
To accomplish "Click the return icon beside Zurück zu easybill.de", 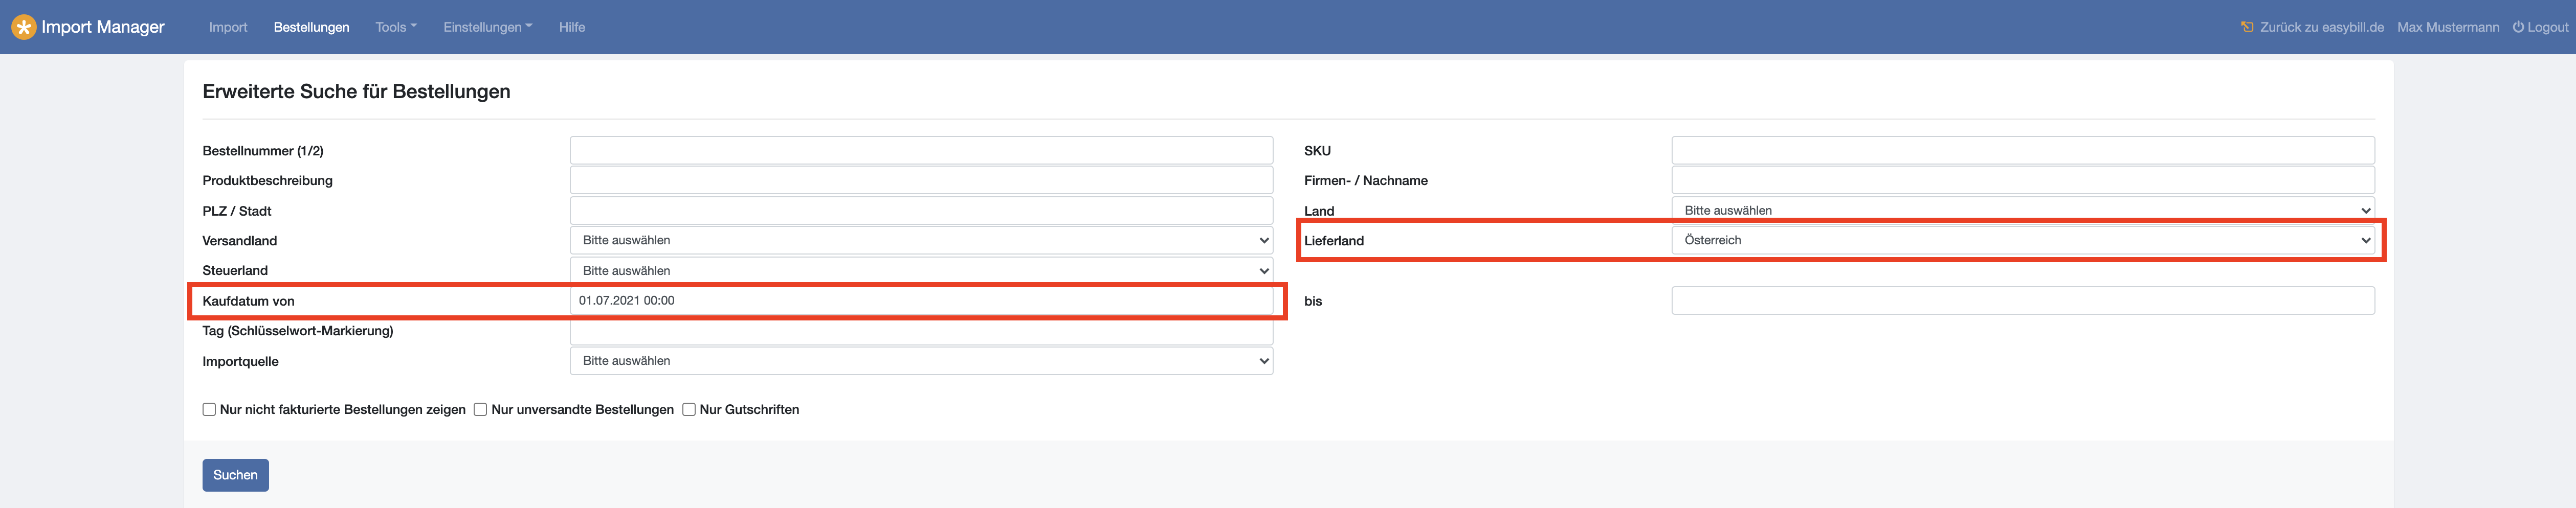I will coord(2247,27).
